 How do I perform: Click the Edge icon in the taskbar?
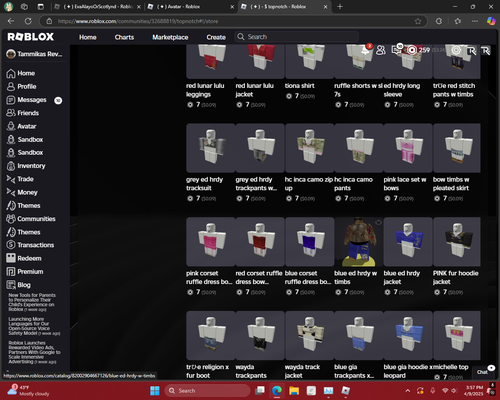point(277,390)
